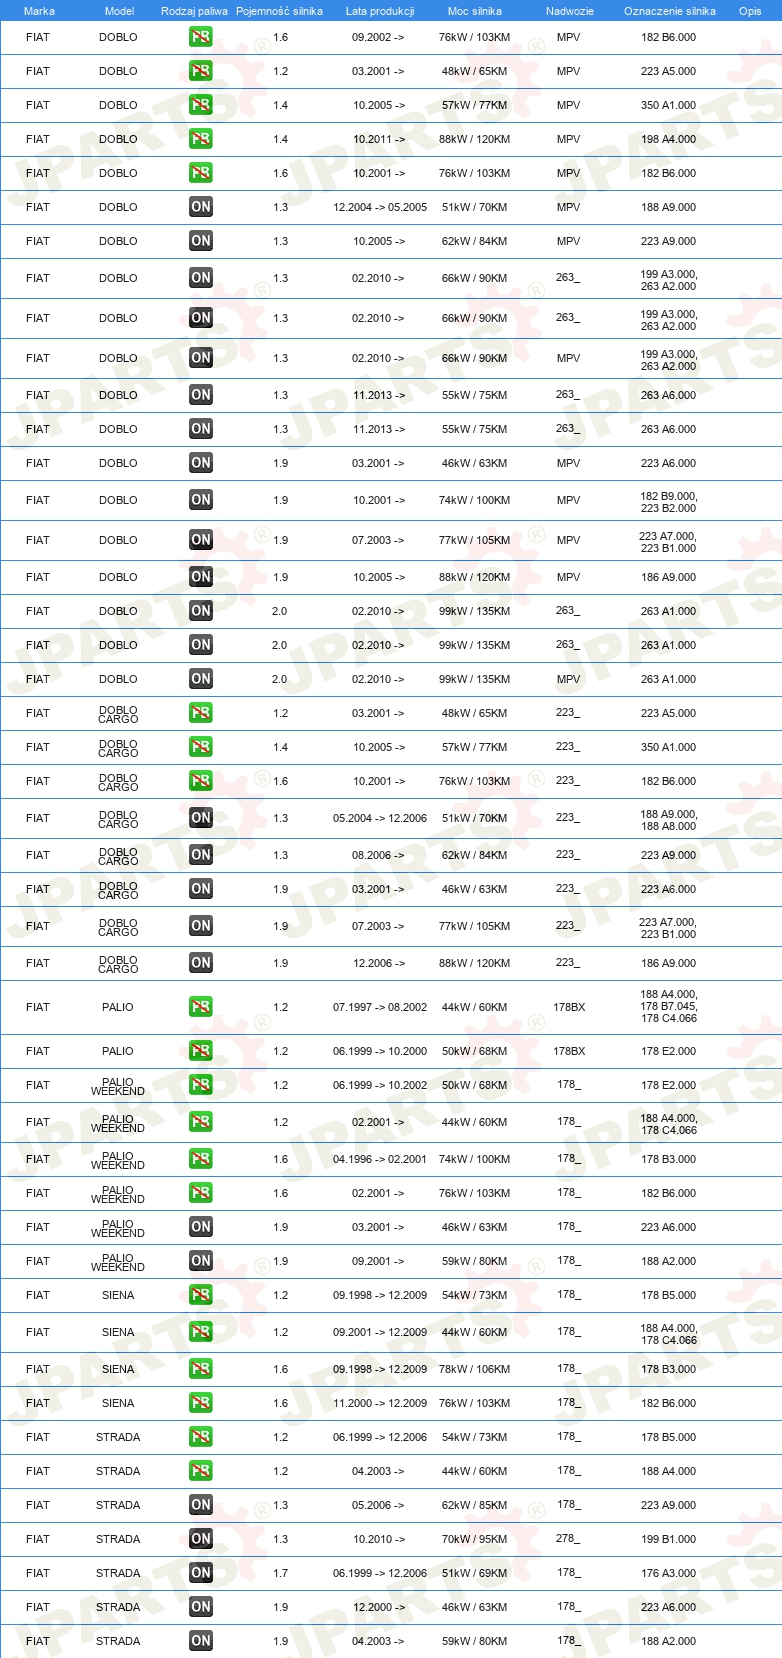Click the ON icon for STRADA 10.2010 row
This screenshot has width=782, height=1658.
point(201,1539)
